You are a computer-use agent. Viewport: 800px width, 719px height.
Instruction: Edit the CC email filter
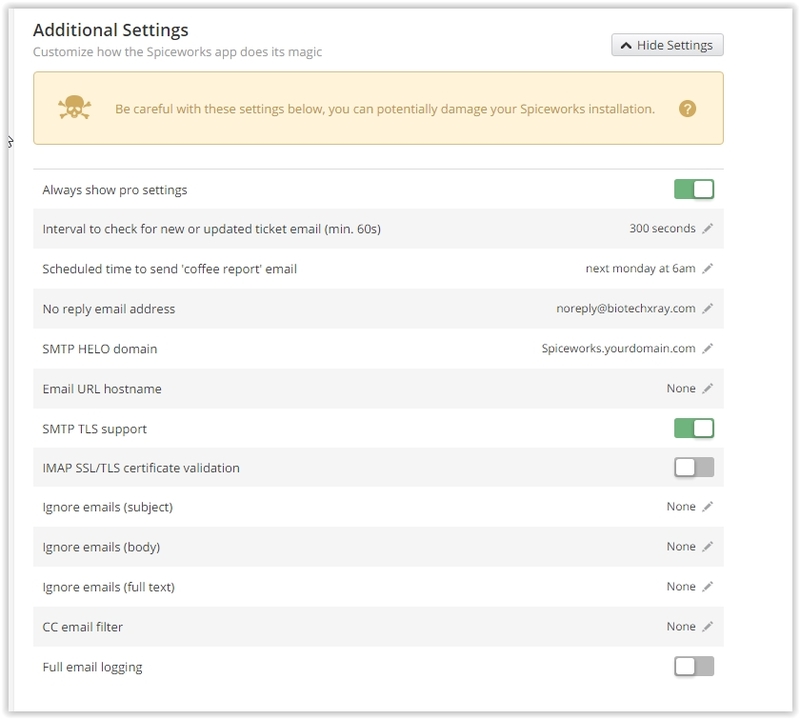pyautogui.click(x=709, y=626)
